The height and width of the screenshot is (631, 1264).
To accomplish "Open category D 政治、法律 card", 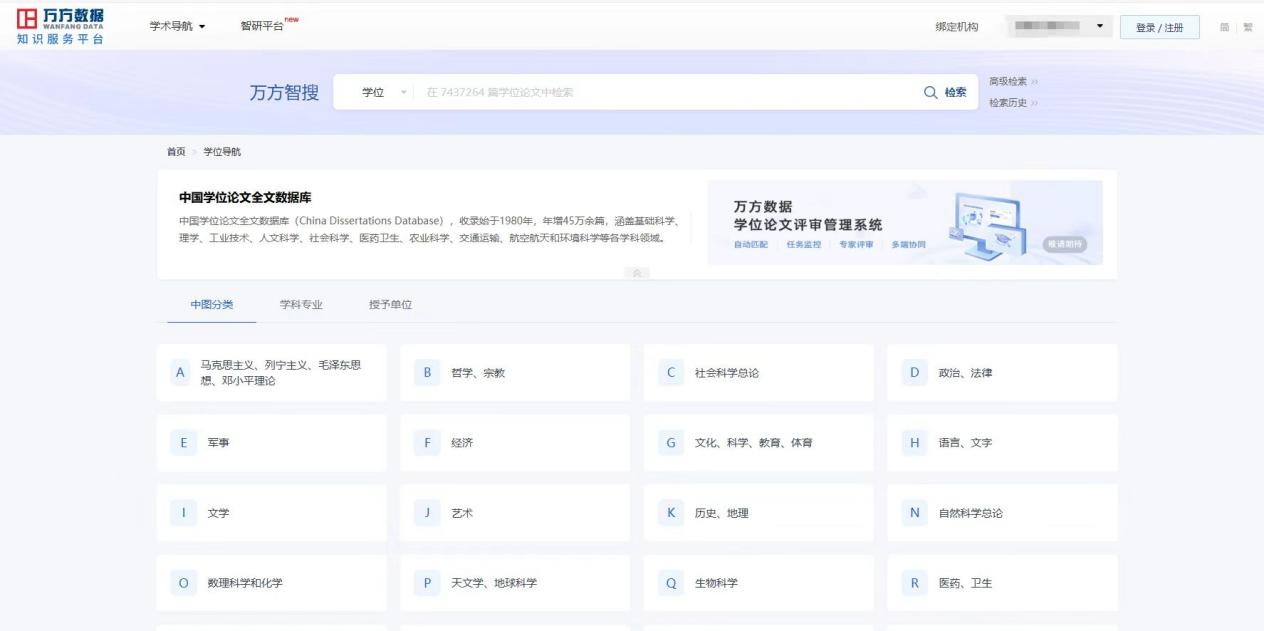I will tap(1002, 373).
